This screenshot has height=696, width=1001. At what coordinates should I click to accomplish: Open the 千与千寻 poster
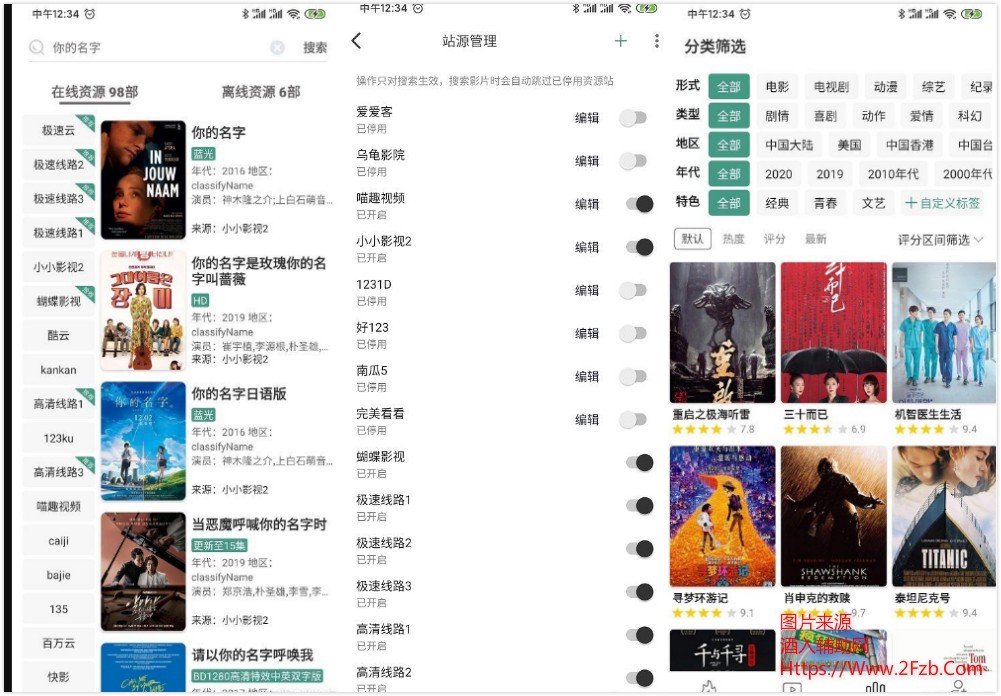pyautogui.click(x=723, y=650)
